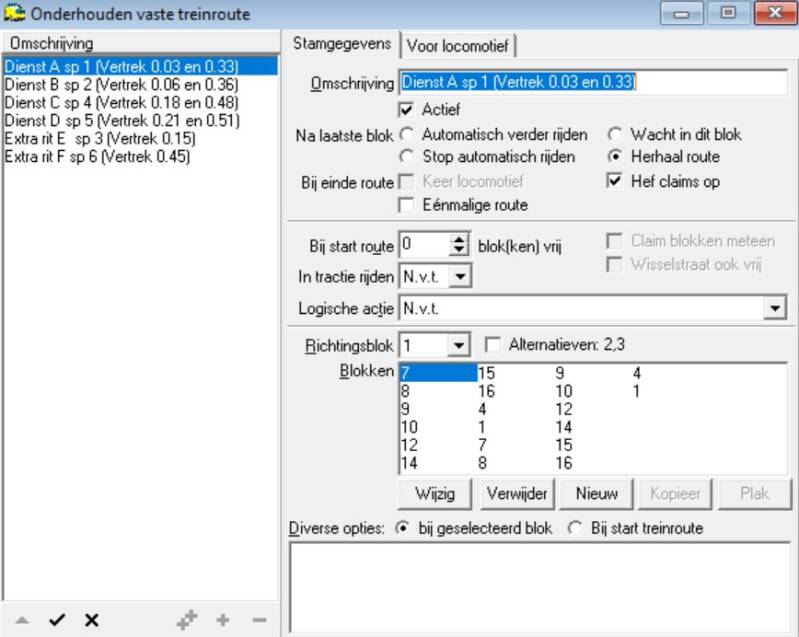The width and height of the screenshot is (799, 637).
Task: Select block 12 in first Blokken column
Action: click(409, 445)
